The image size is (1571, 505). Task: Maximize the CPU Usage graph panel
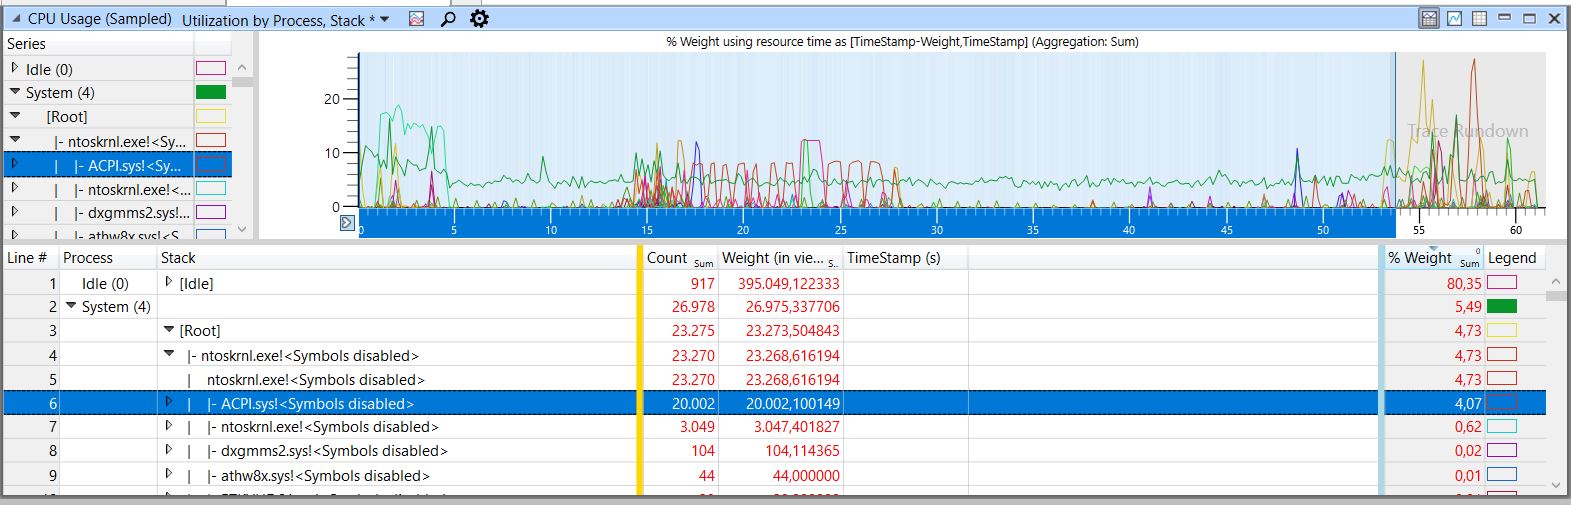[x=1529, y=19]
